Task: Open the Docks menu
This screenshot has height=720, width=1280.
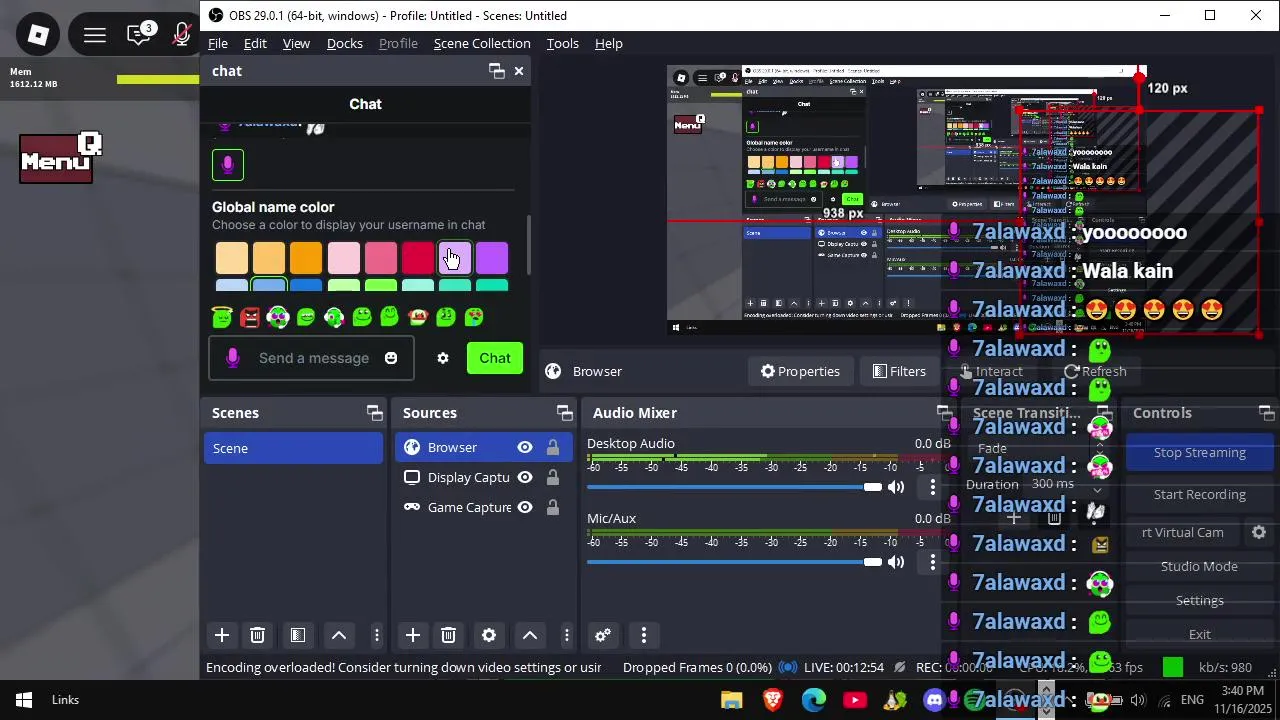Action: [345, 43]
